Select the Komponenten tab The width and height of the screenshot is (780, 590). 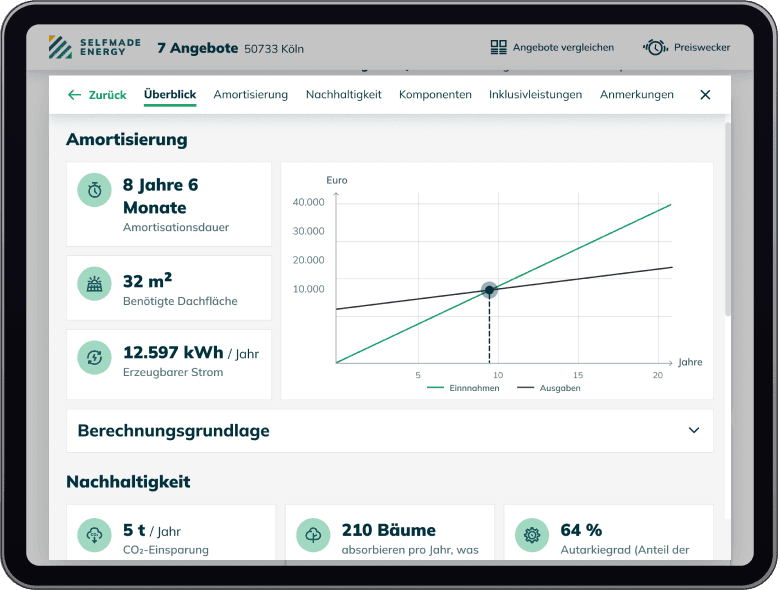point(435,95)
